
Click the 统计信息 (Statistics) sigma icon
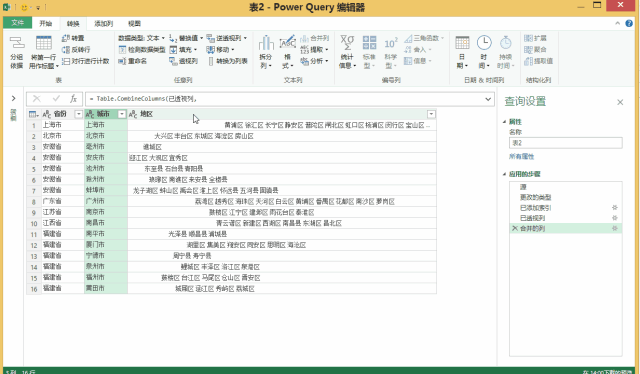pyautogui.click(x=347, y=43)
